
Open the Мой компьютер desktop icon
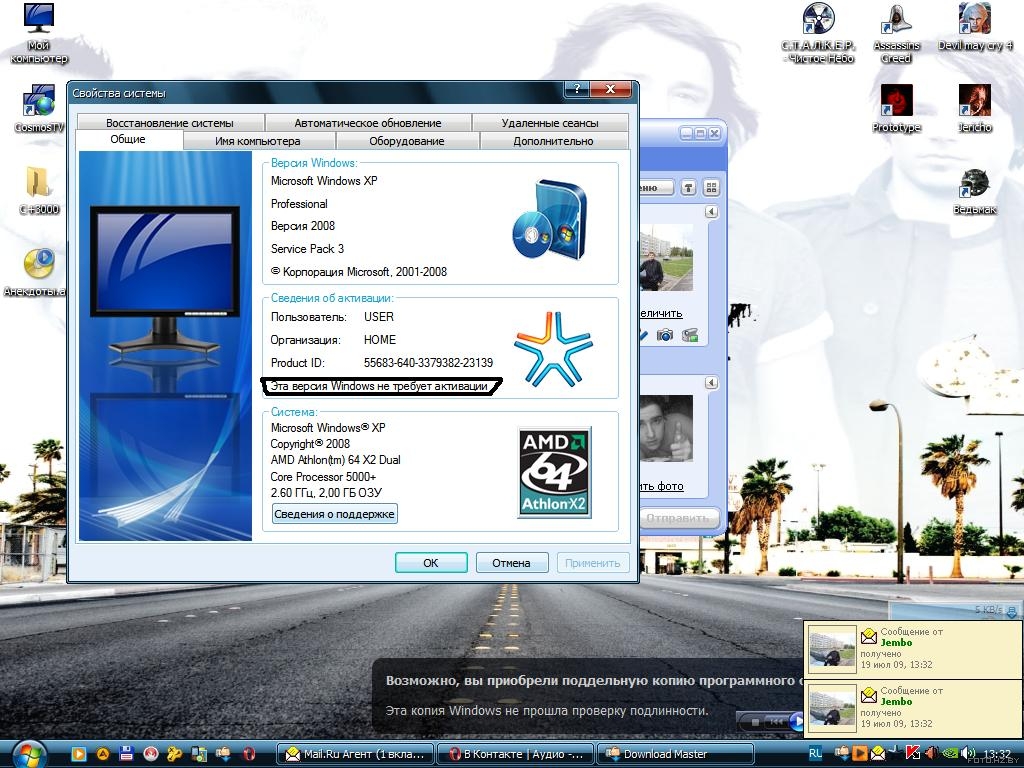pos(39,33)
